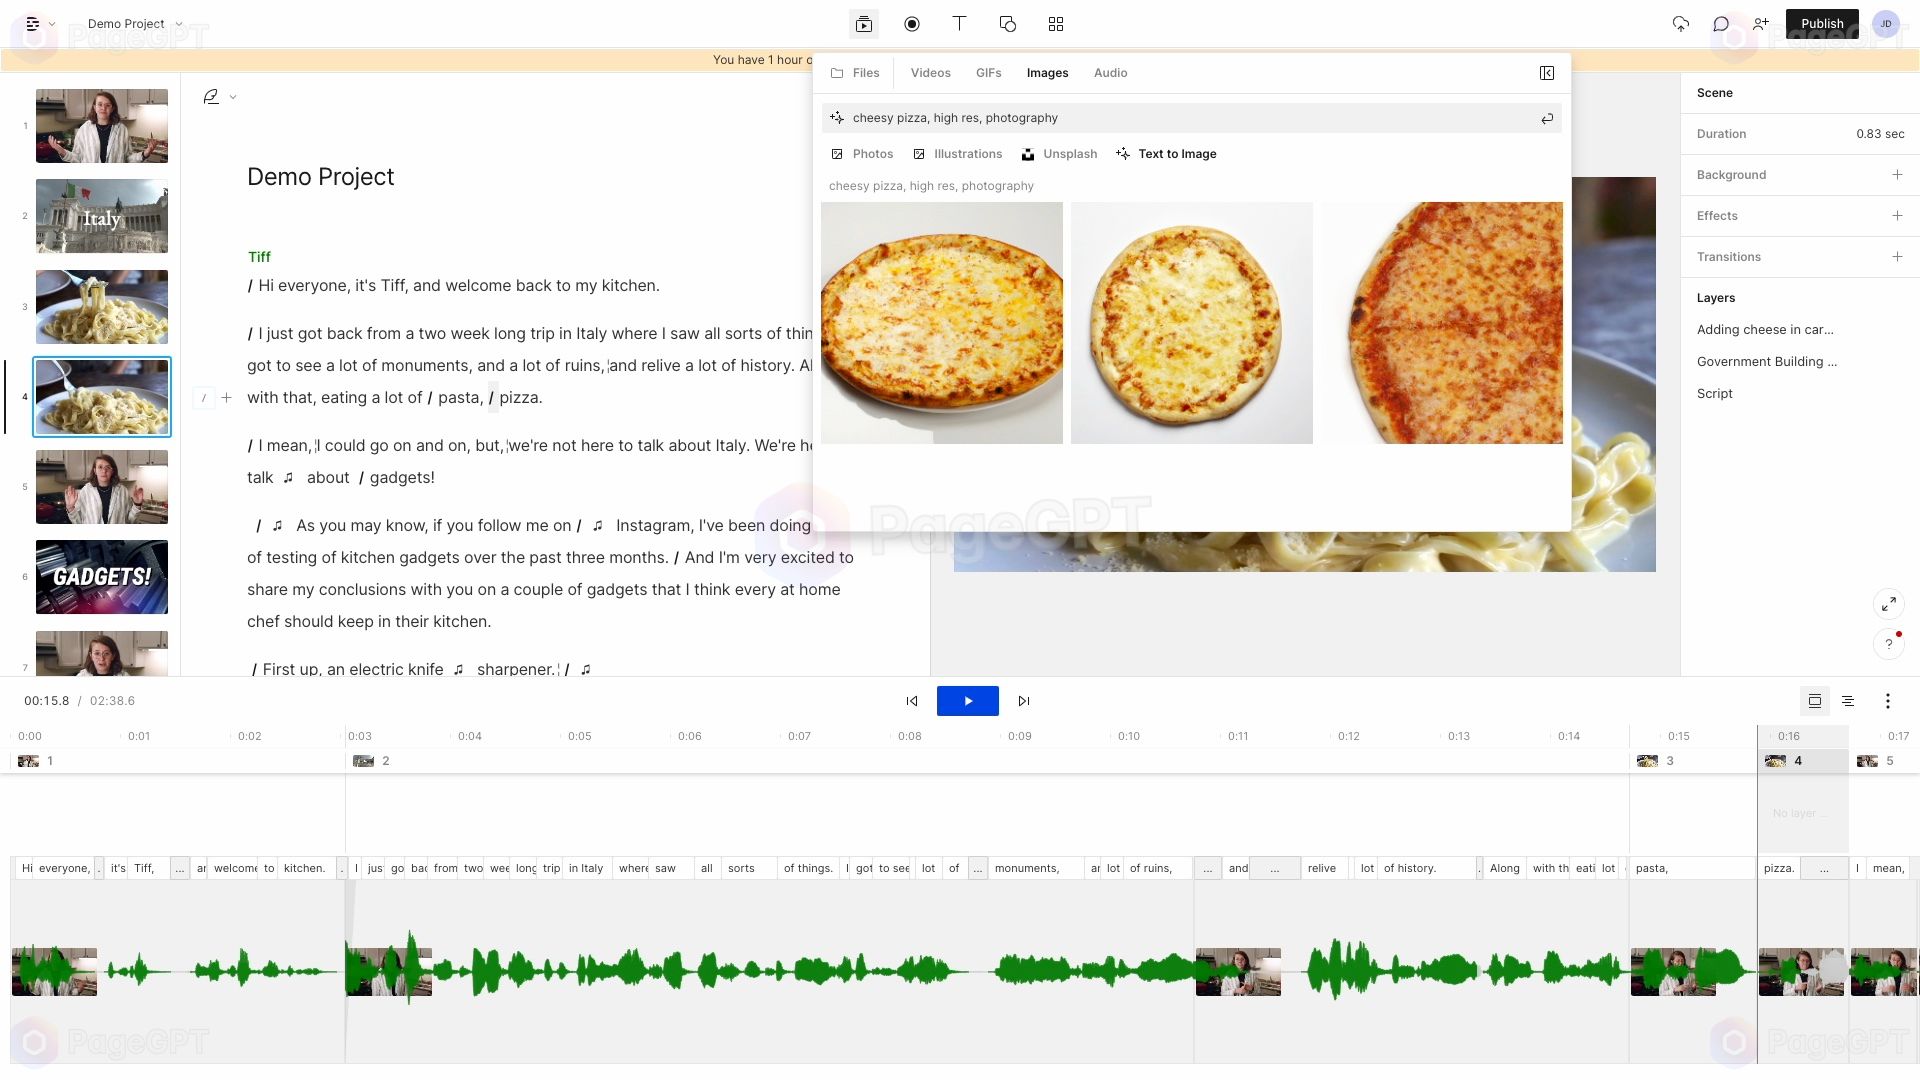Click the play button in transport controls
The image size is (1920, 1080).
pos(967,700)
